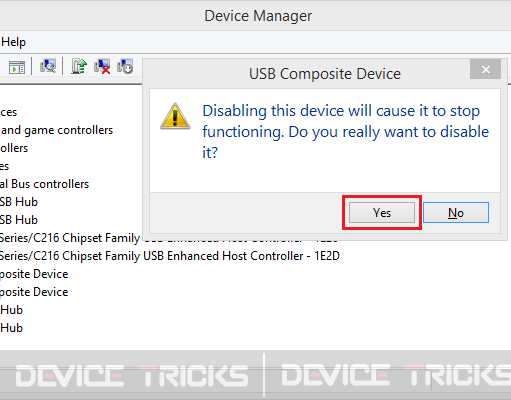This screenshot has height=400, width=511.
Task: Click the Scan for hardware changes icon
Action: point(48,66)
